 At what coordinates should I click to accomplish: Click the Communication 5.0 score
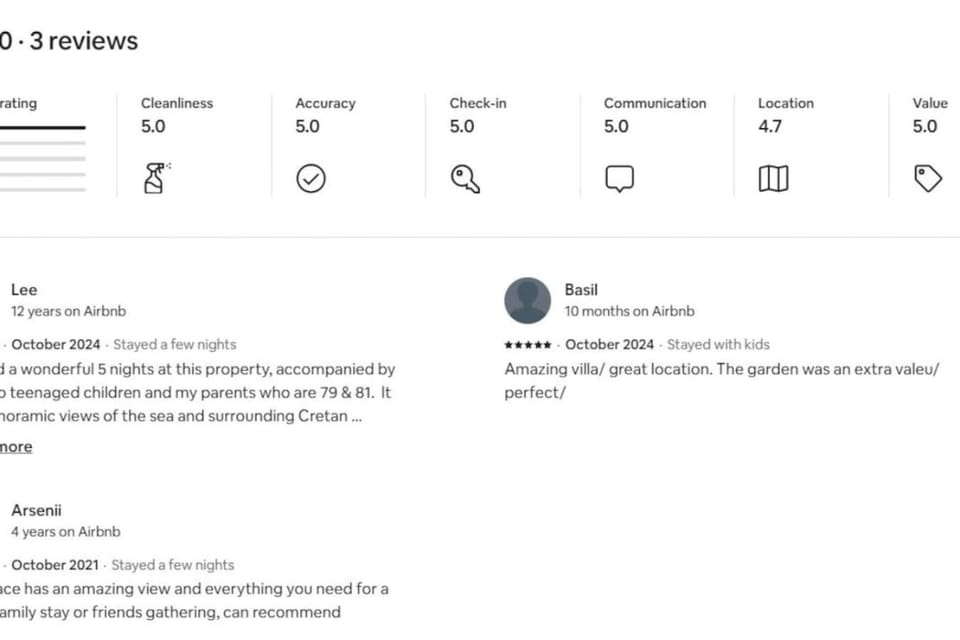click(x=616, y=126)
